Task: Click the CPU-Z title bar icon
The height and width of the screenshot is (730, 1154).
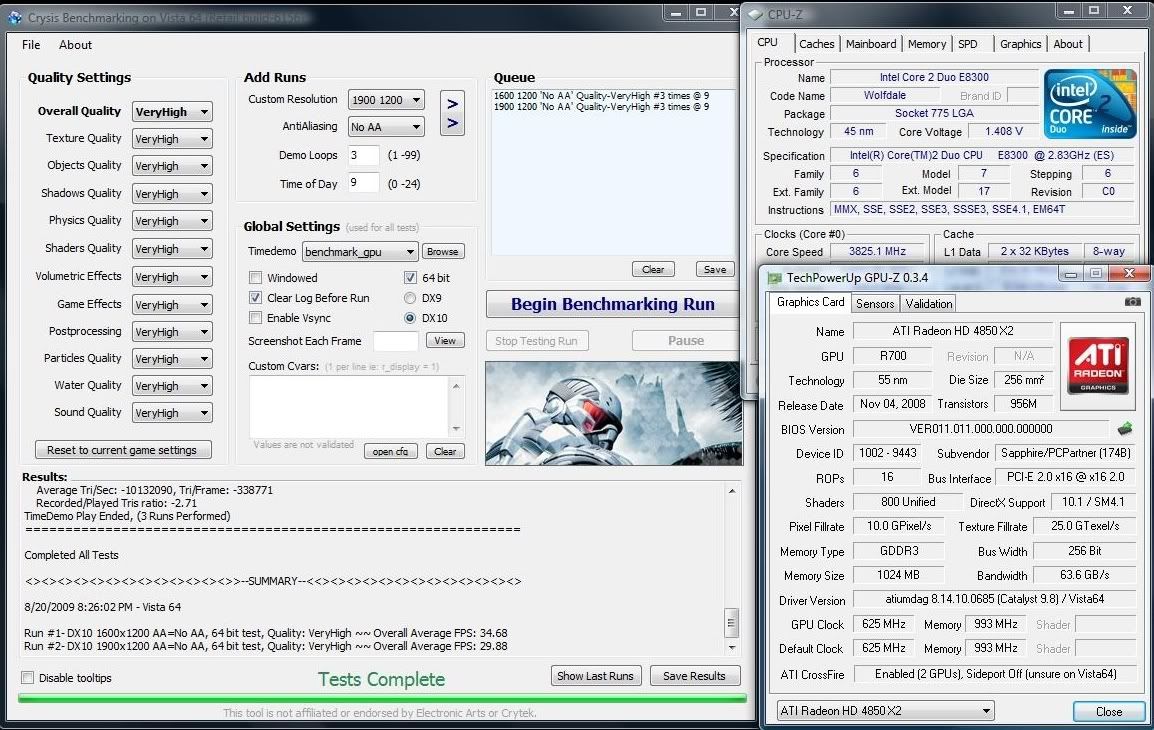Action: click(x=755, y=13)
